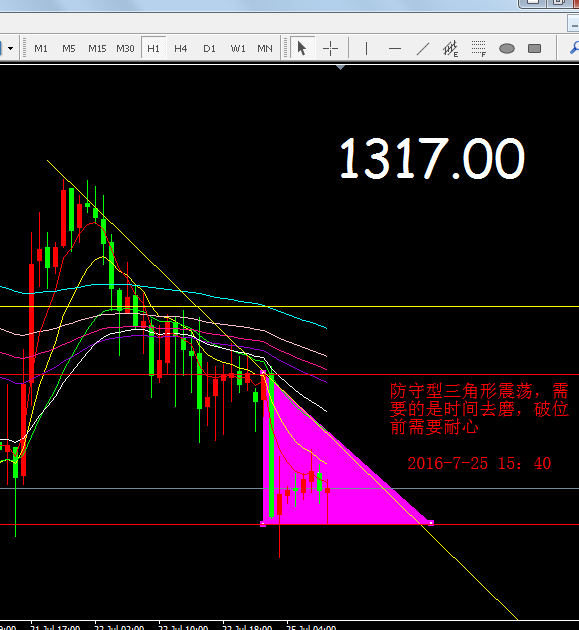Screen dimensions: 579x630
Task: Switch to M1 timeframe
Action: click(x=41, y=48)
